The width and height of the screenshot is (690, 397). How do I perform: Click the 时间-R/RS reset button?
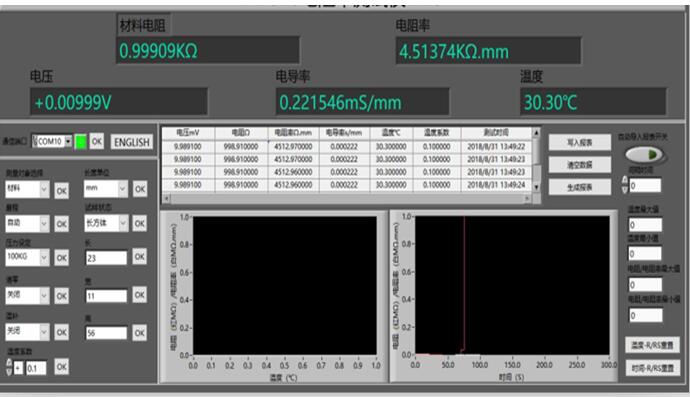[x=653, y=368]
